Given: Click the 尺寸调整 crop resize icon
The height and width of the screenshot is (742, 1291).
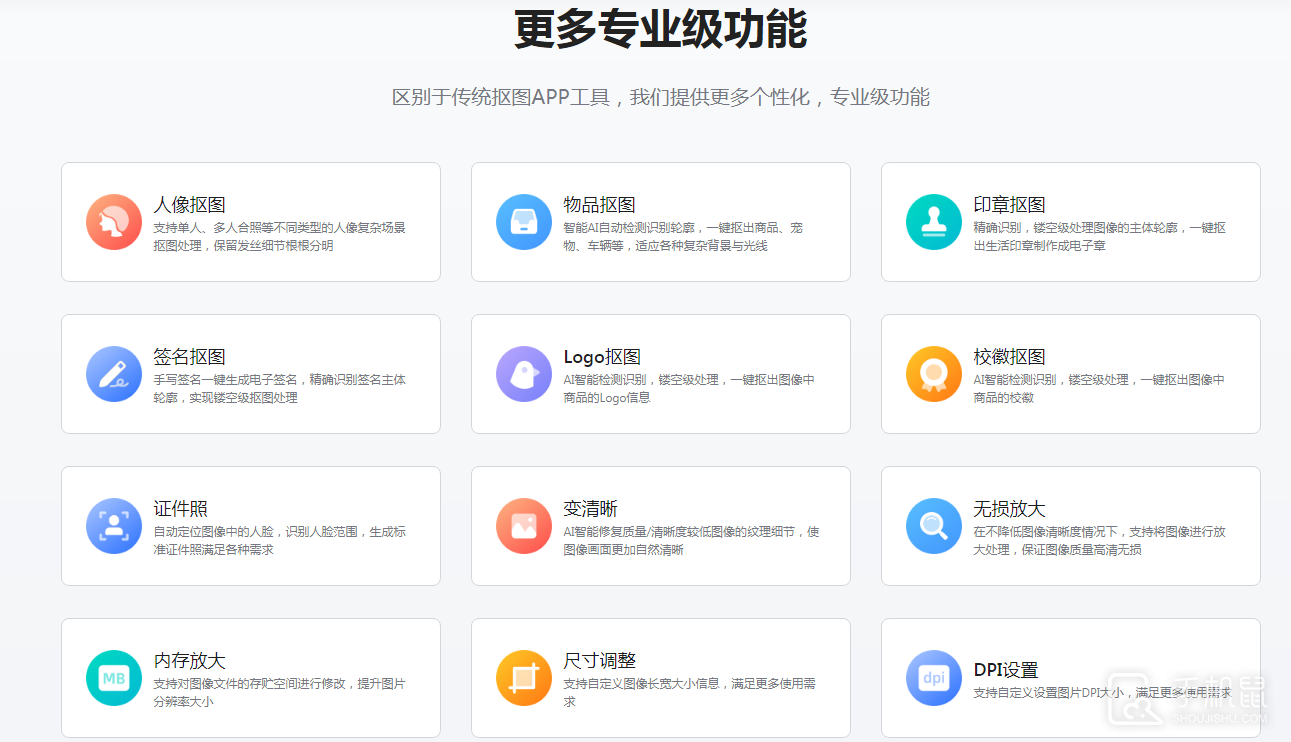Looking at the screenshot, I should pyautogui.click(x=523, y=678).
